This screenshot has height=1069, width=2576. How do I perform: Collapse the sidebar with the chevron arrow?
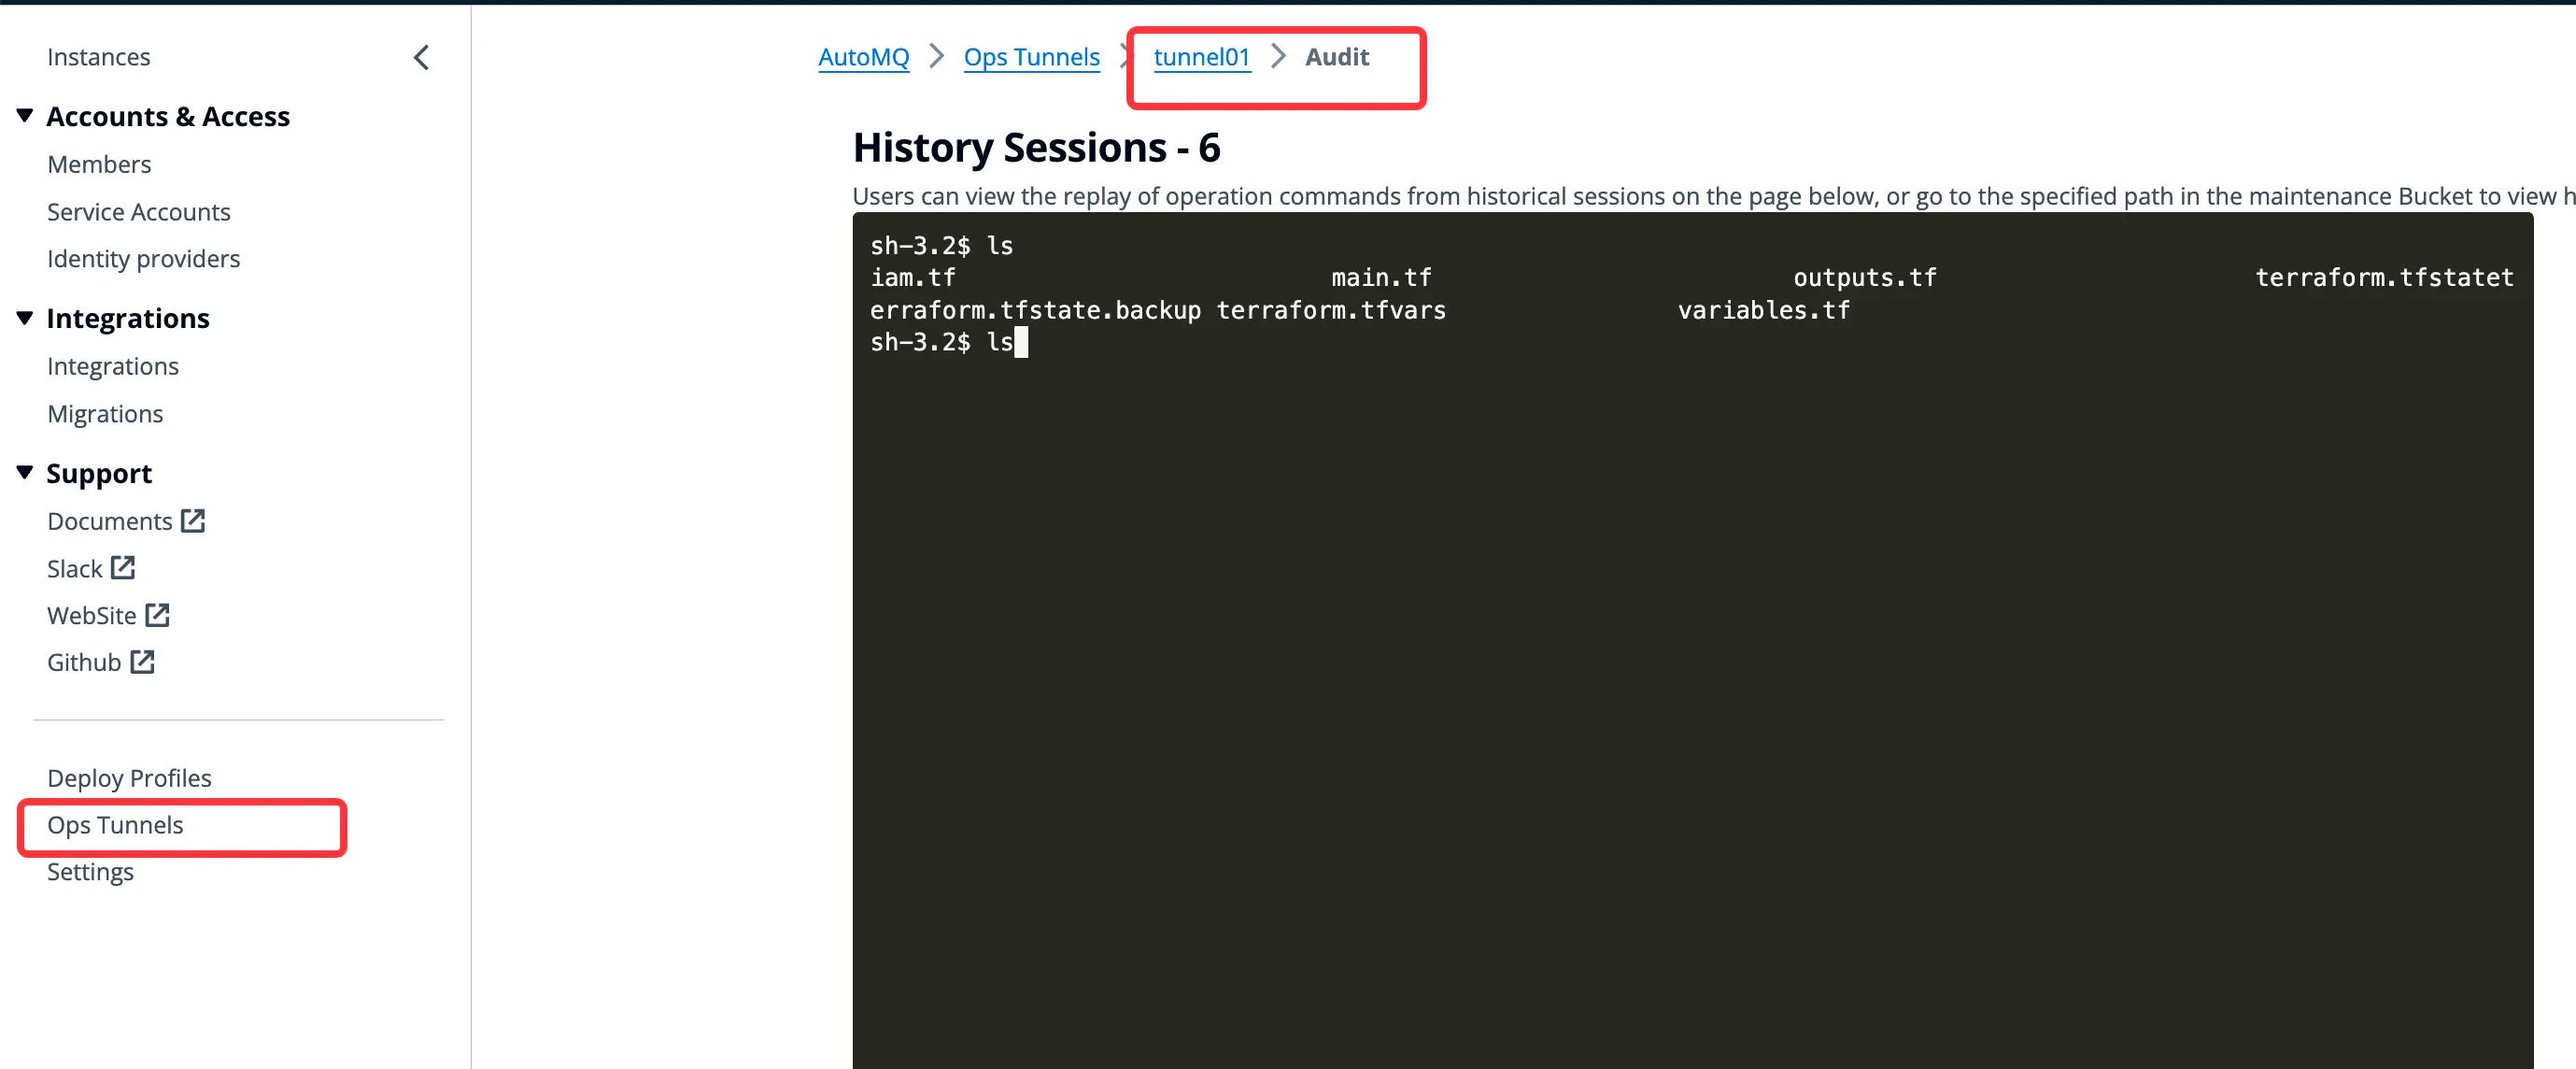421,58
